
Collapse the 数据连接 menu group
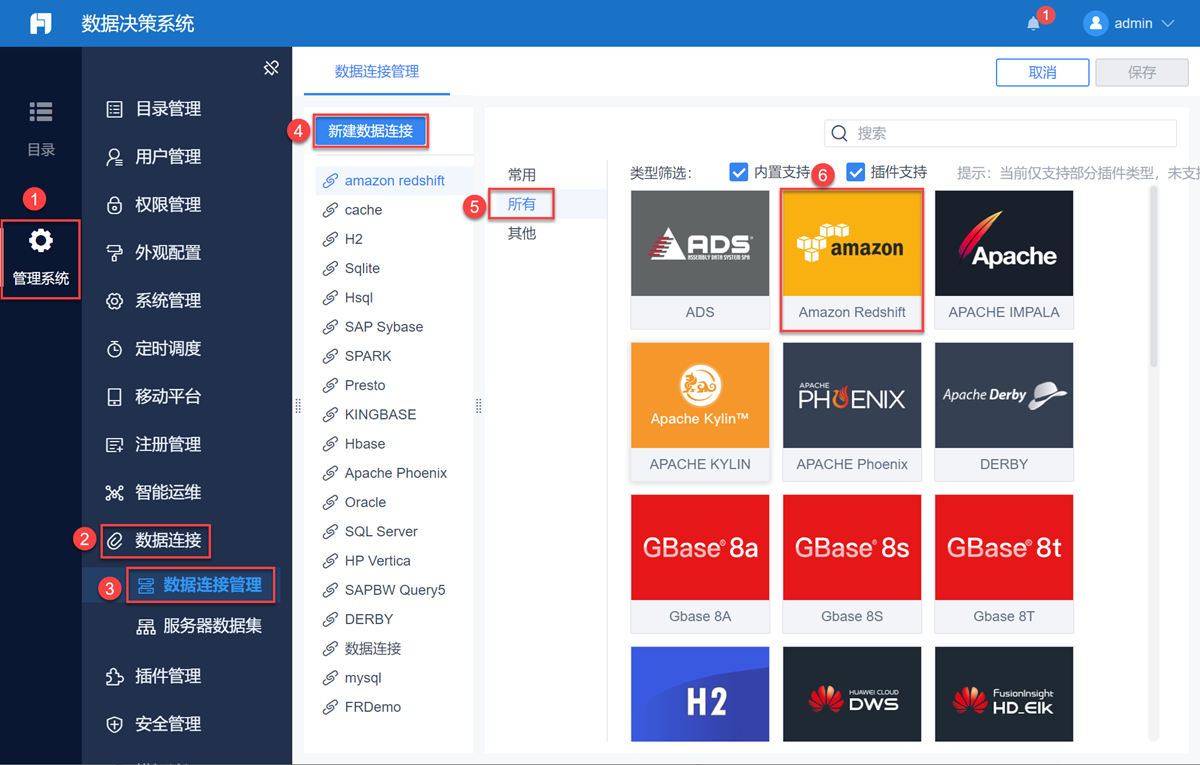(x=154, y=541)
